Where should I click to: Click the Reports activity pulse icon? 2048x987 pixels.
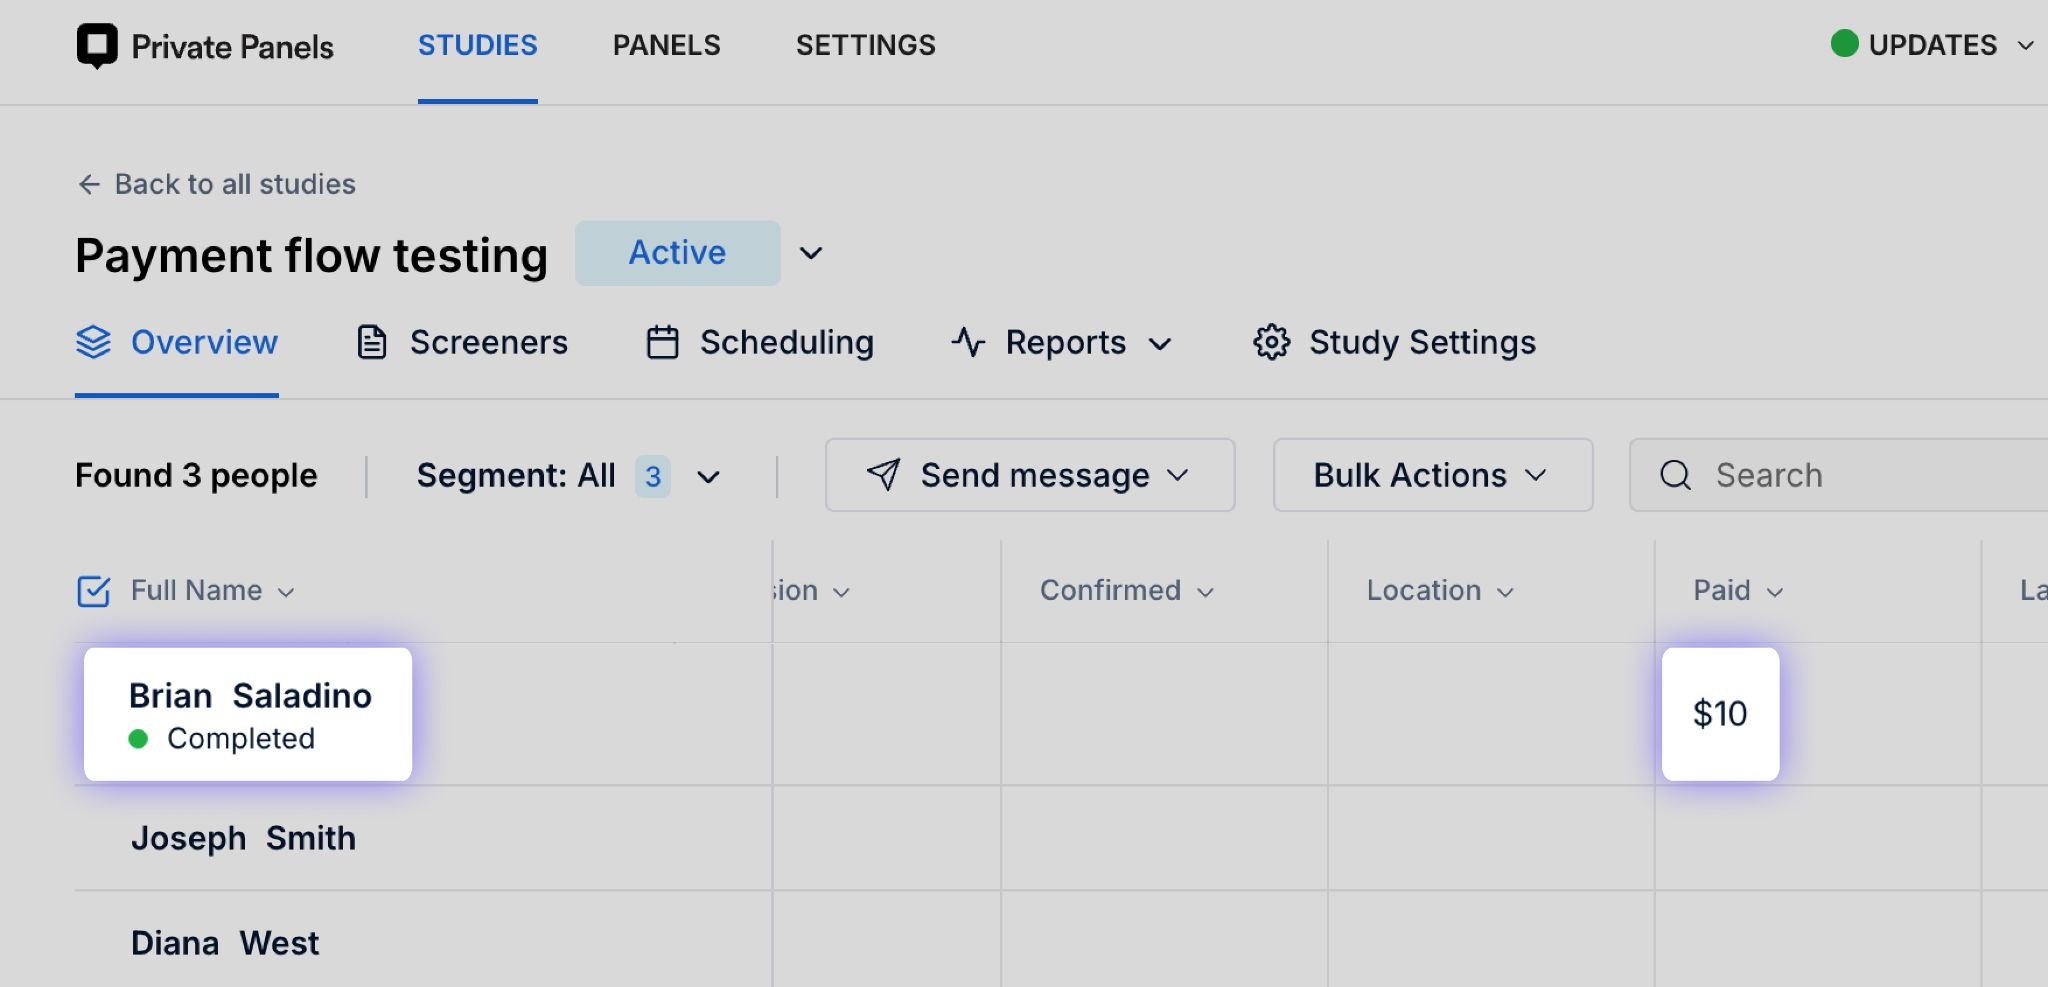pos(968,342)
